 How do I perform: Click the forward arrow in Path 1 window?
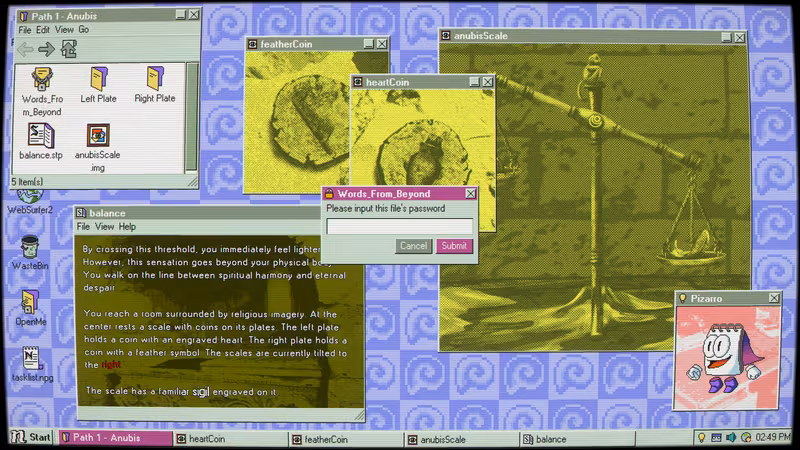[46, 49]
